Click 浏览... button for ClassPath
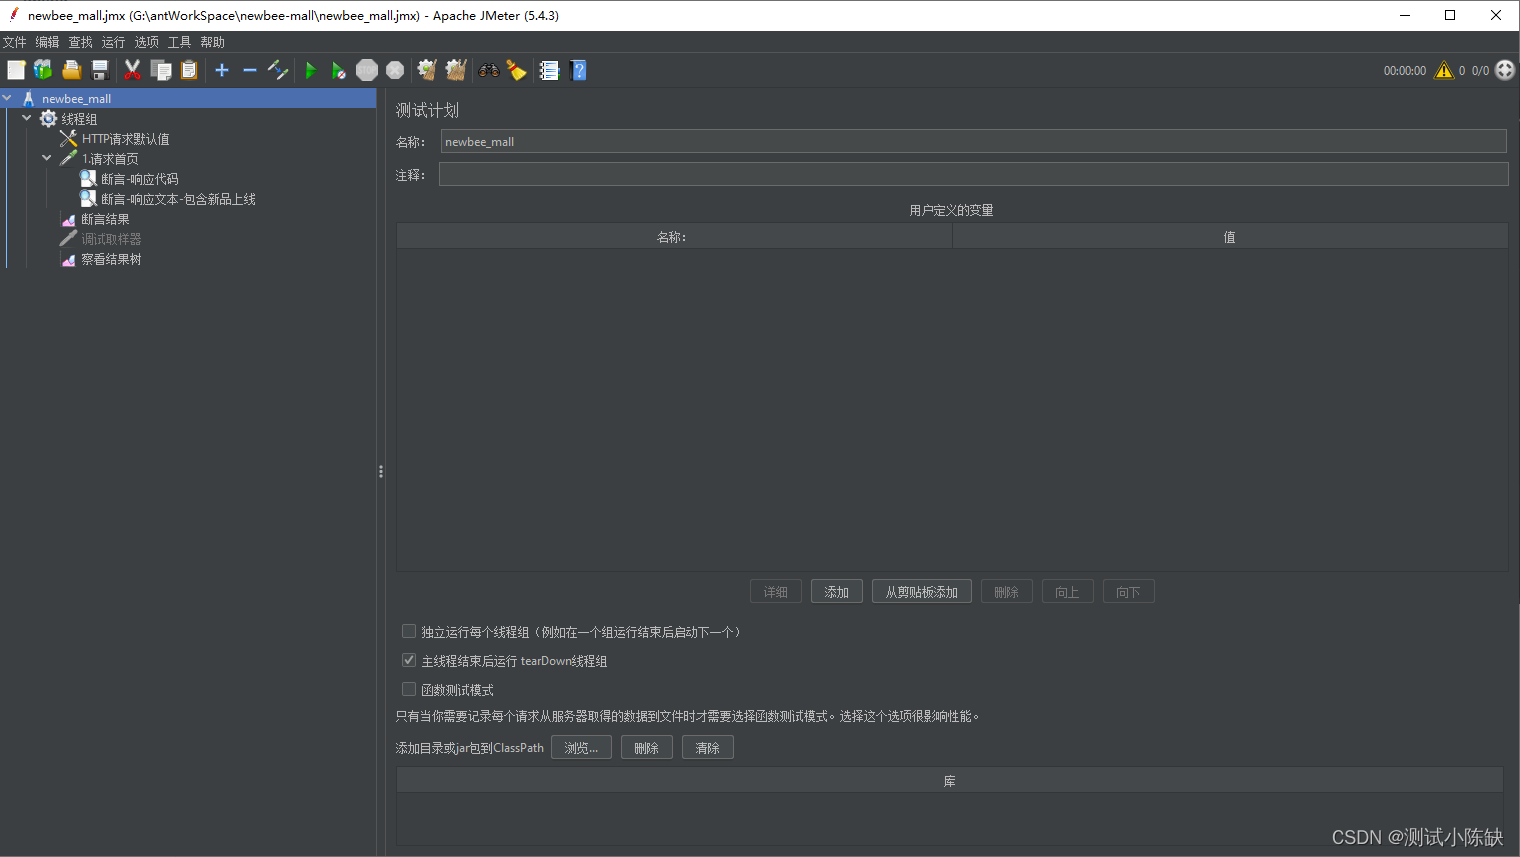The width and height of the screenshot is (1520, 857). click(x=581, y=748)
